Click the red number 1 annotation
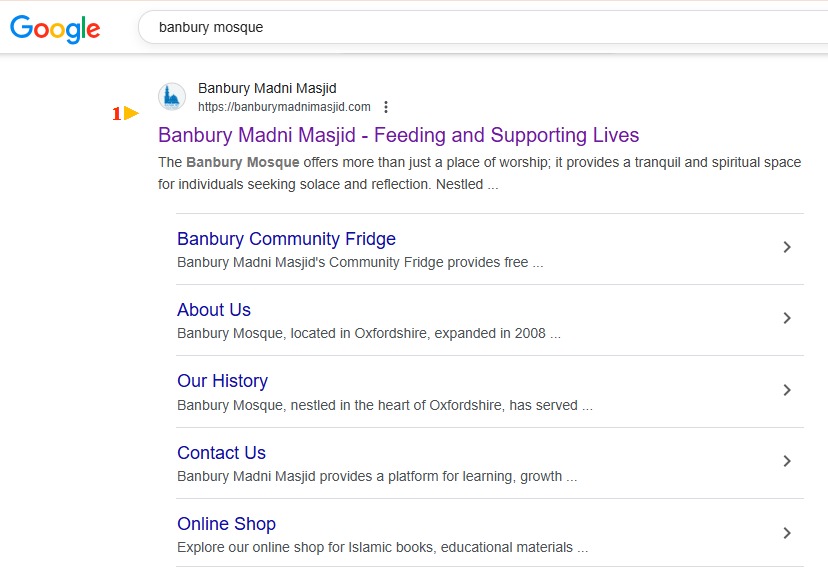The image size is (828, 581). [116, 114]
